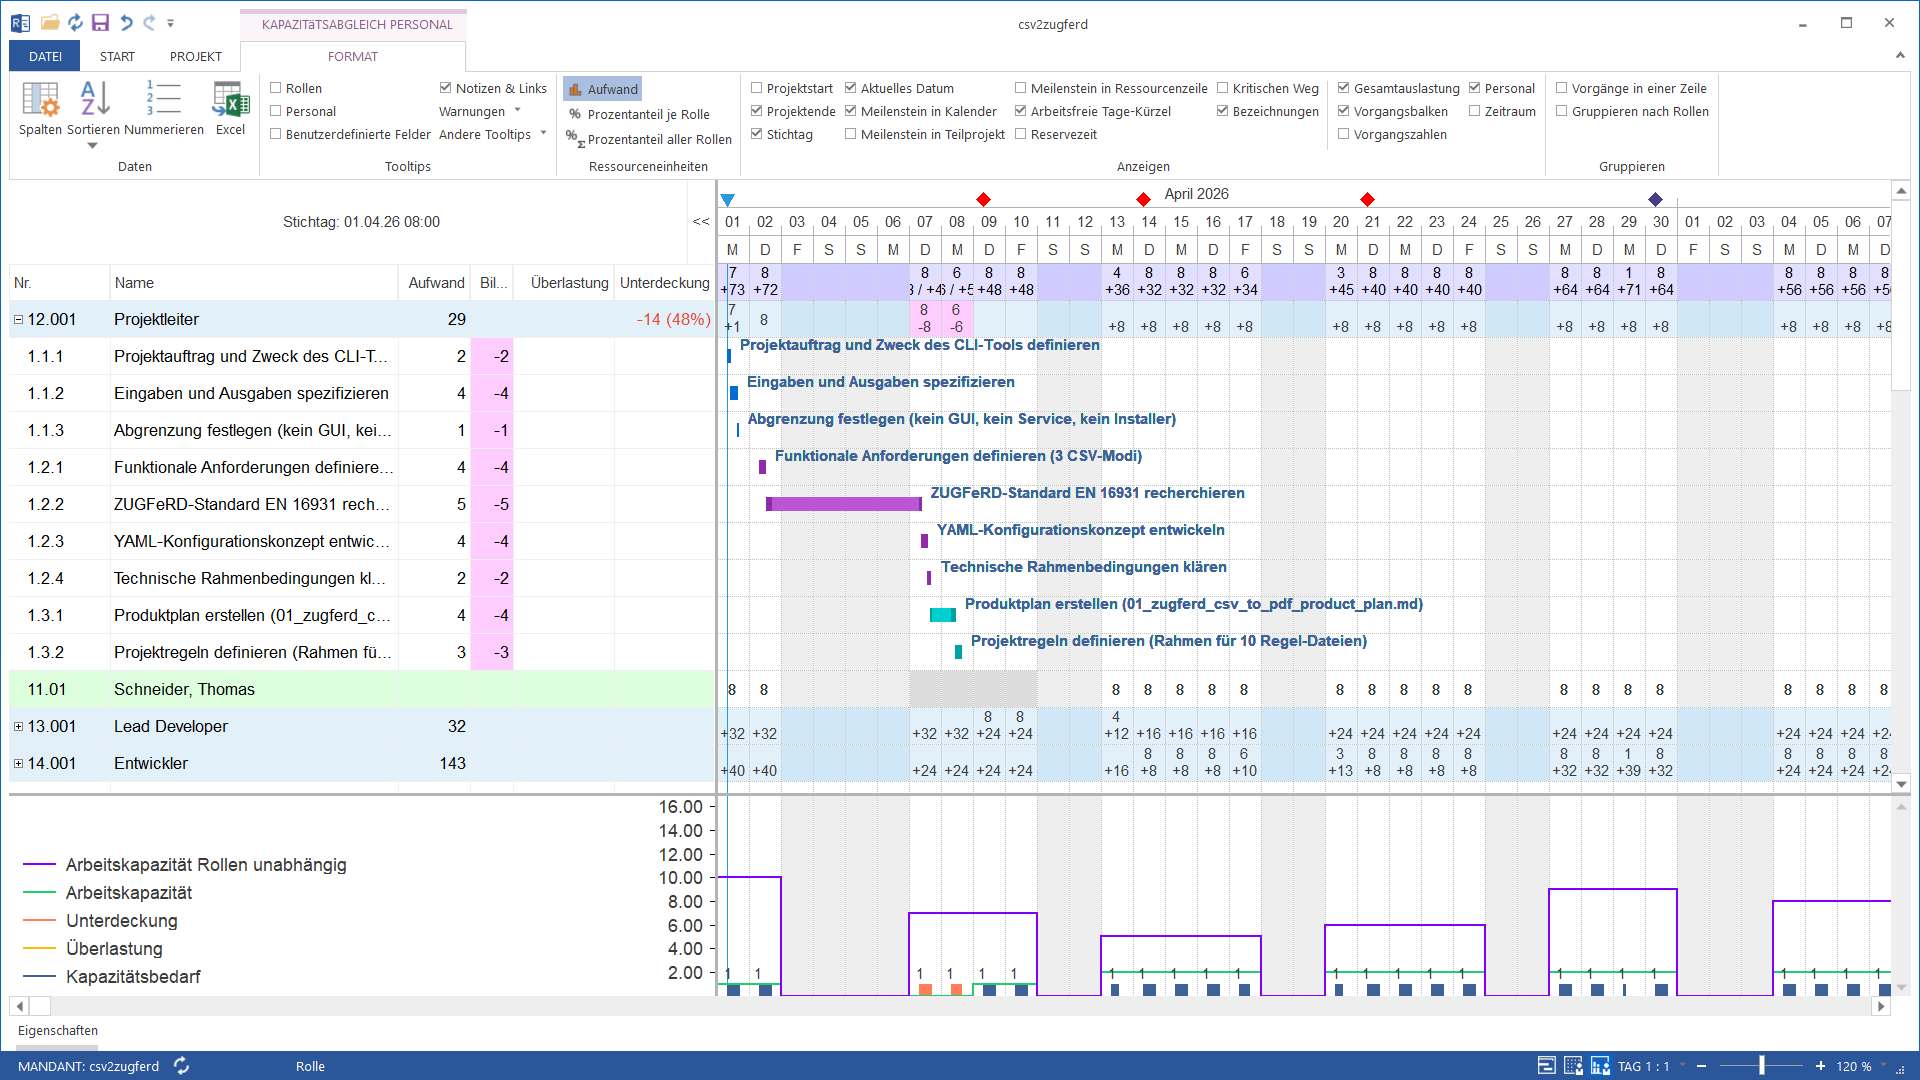Open the Sortieren dropdown arrow
Screen dimensions: 1920x1080
[x=93, y=146]
